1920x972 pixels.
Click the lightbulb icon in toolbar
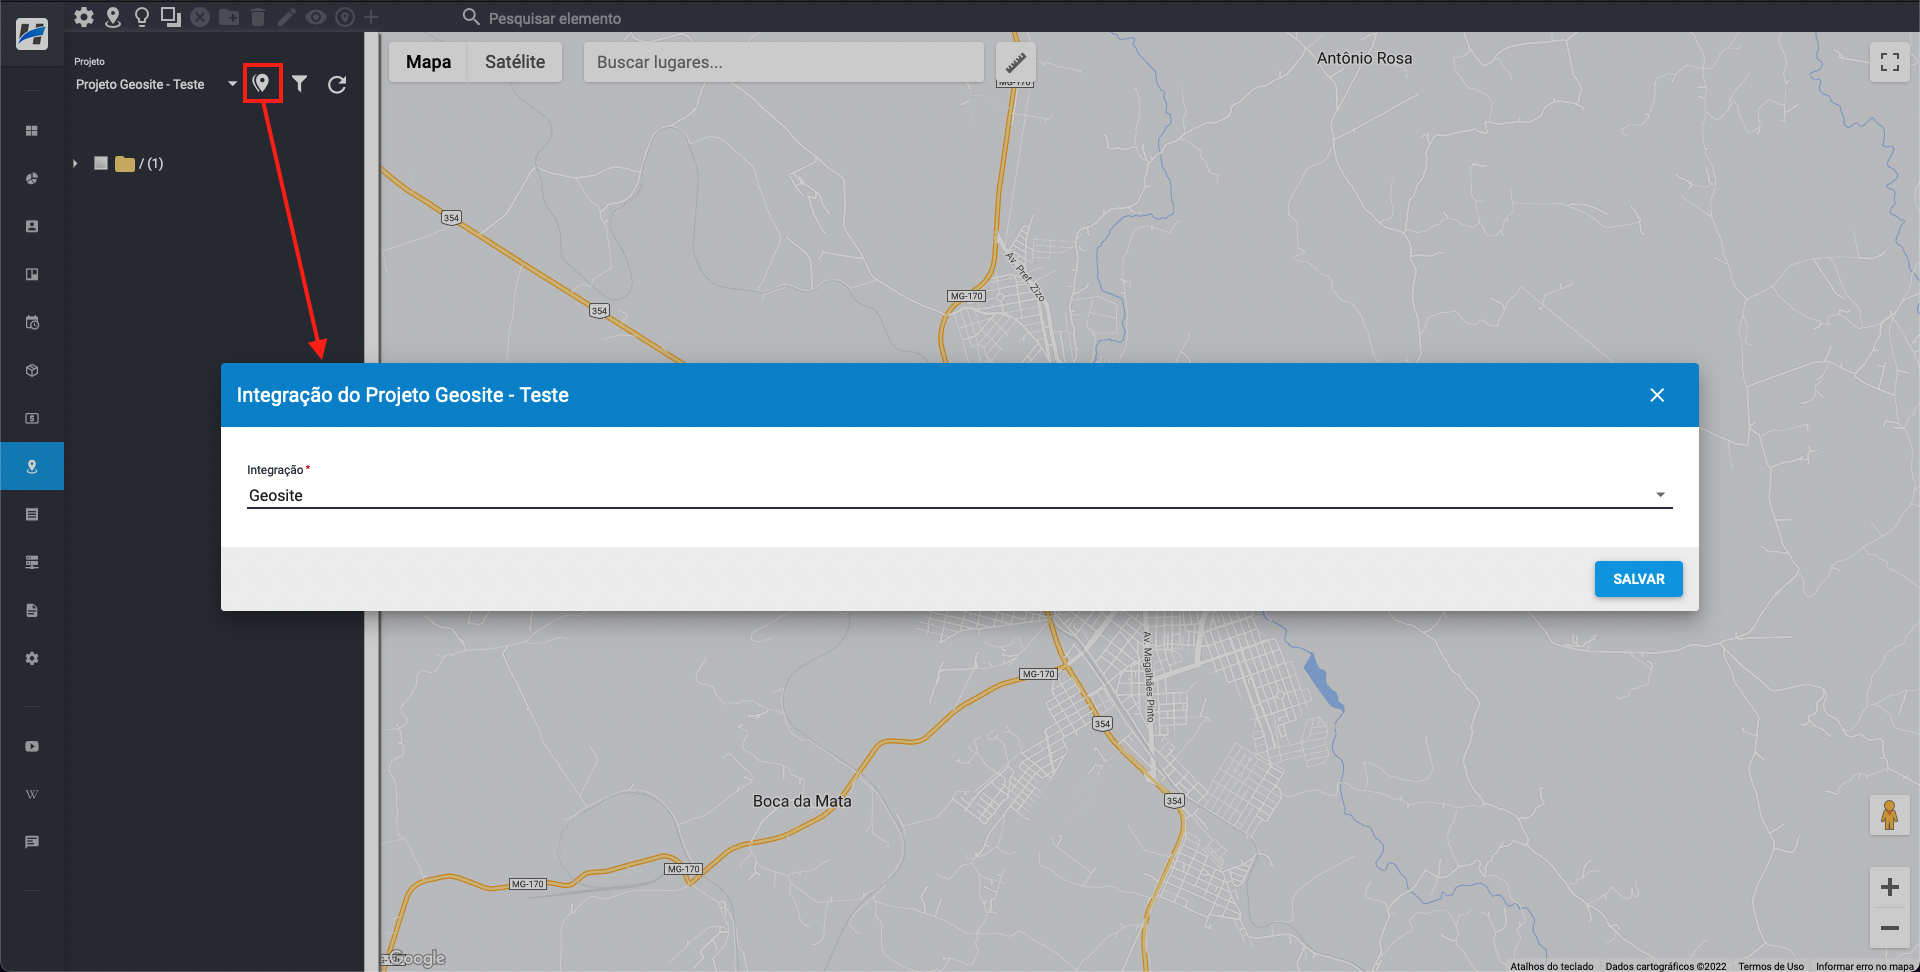coord(142,17)
